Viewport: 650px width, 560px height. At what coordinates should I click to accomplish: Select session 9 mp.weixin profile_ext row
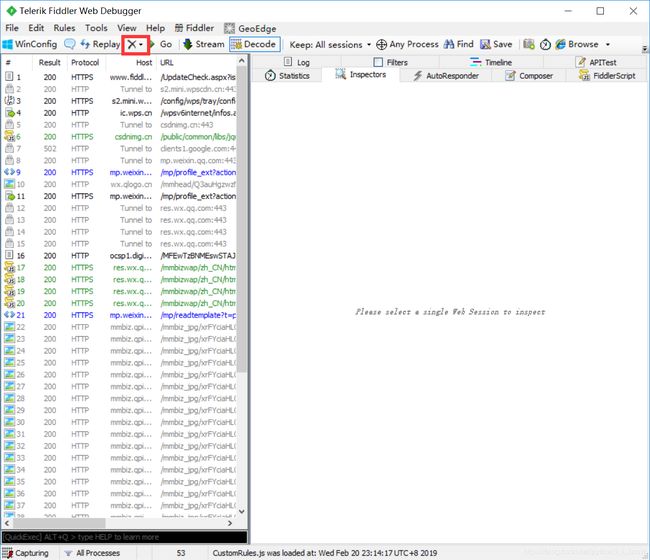point(120,172)
